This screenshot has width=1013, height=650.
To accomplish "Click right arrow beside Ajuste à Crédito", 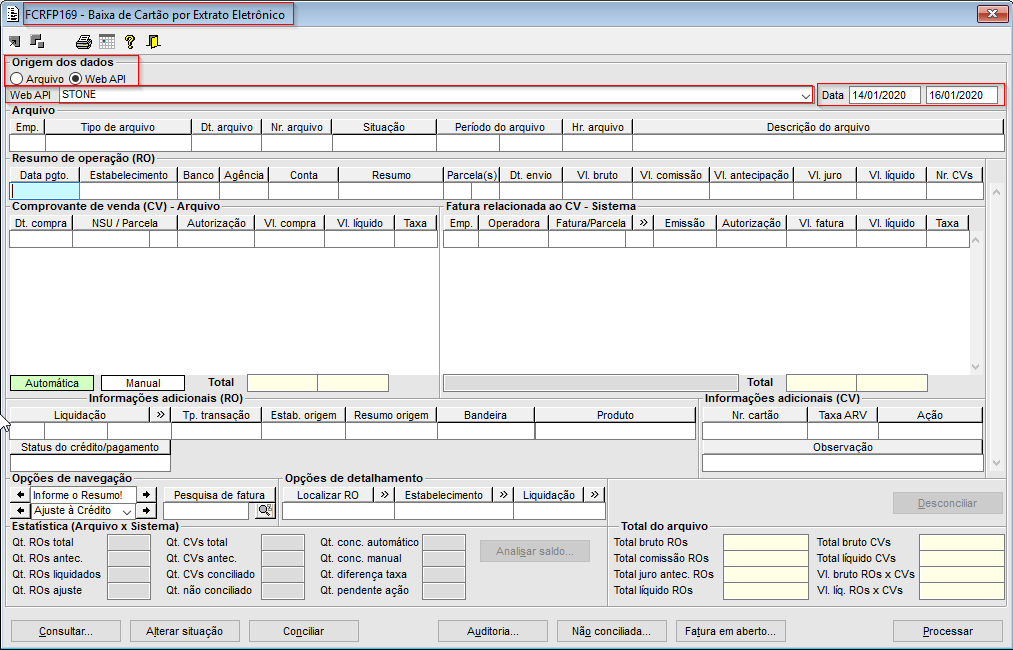I will 147,510.
